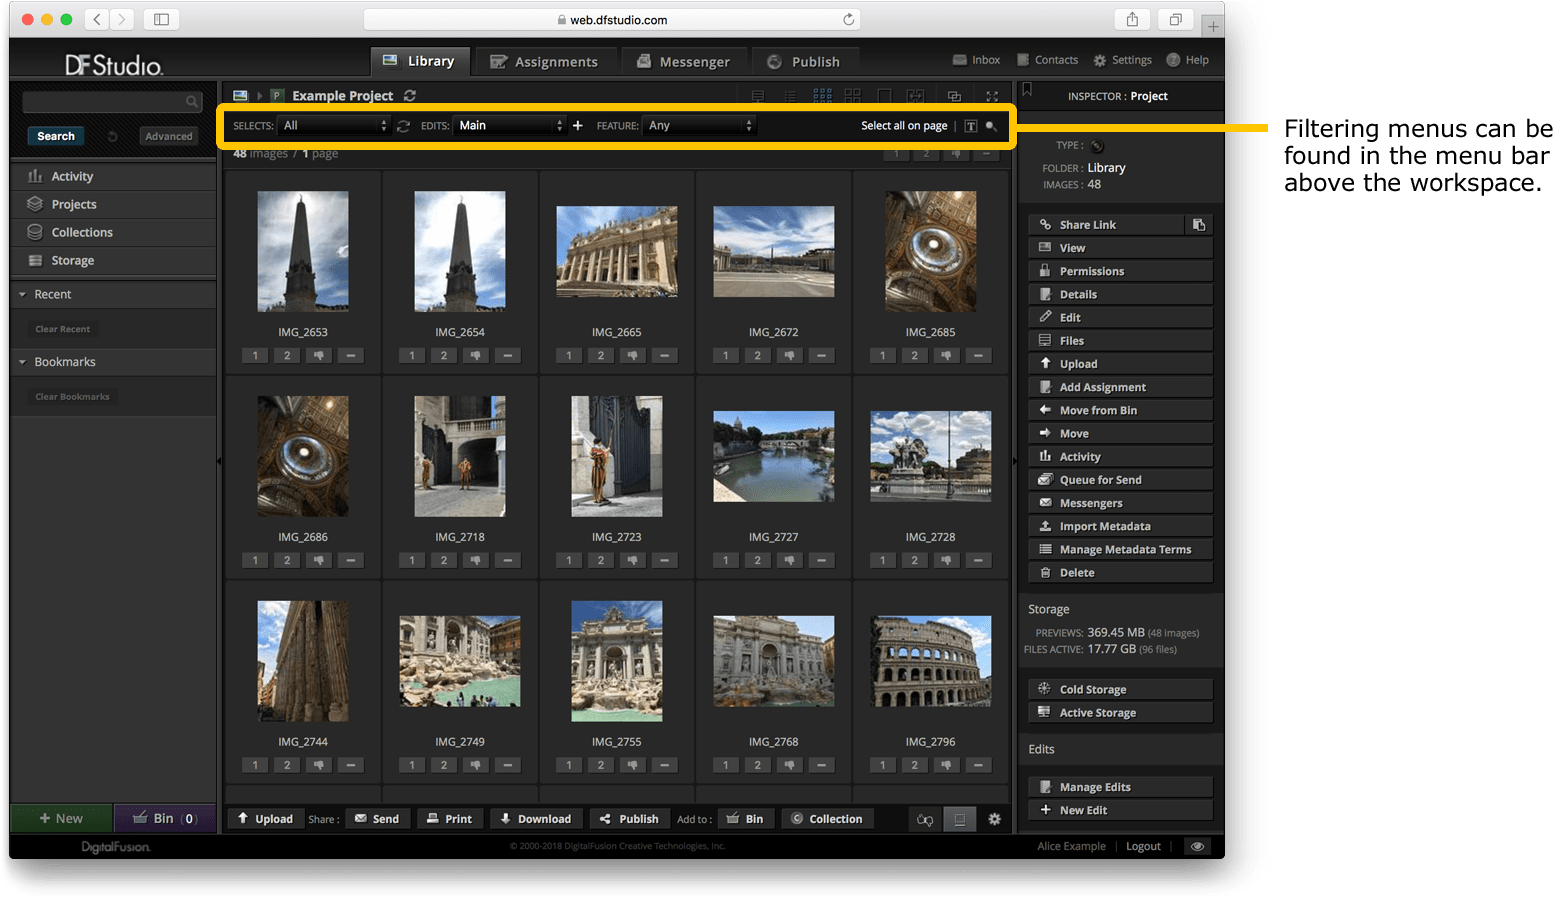Click the filter search magnifier icon
This screenshot has width=1553, height=897.
point(991,126)
